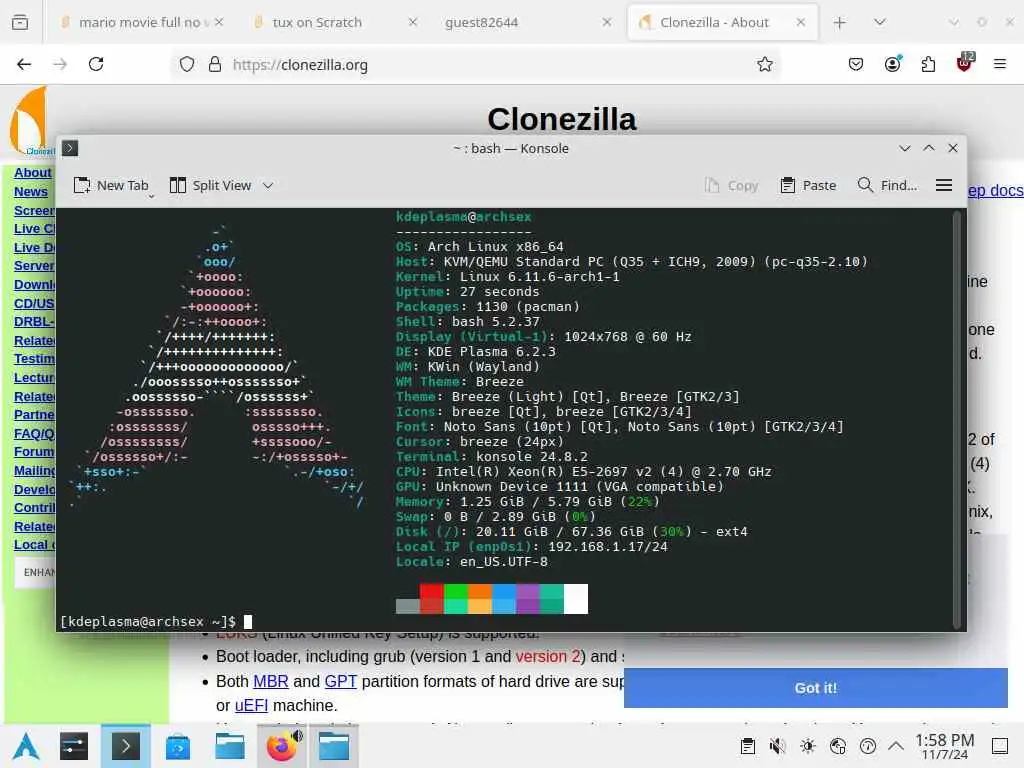Open the Dolphin folder icon beside Discover
The image size is (1024, 768).
230,746
